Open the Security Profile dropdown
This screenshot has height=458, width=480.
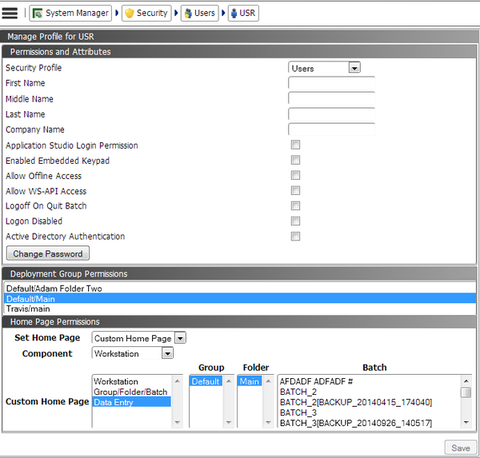click(324, 68)
